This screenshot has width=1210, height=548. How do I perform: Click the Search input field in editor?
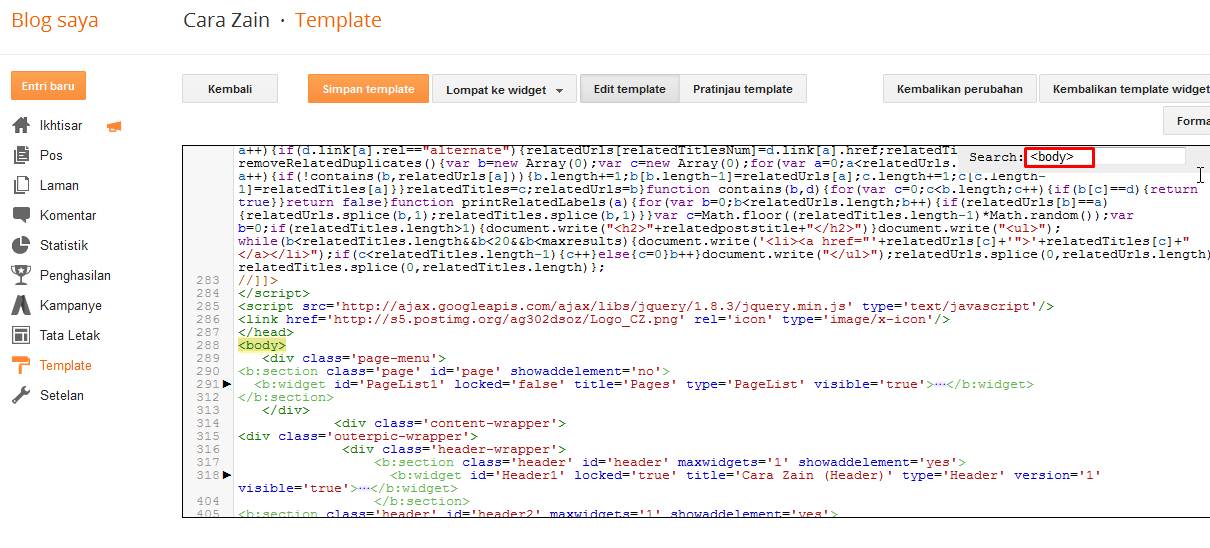[1105, 157]
